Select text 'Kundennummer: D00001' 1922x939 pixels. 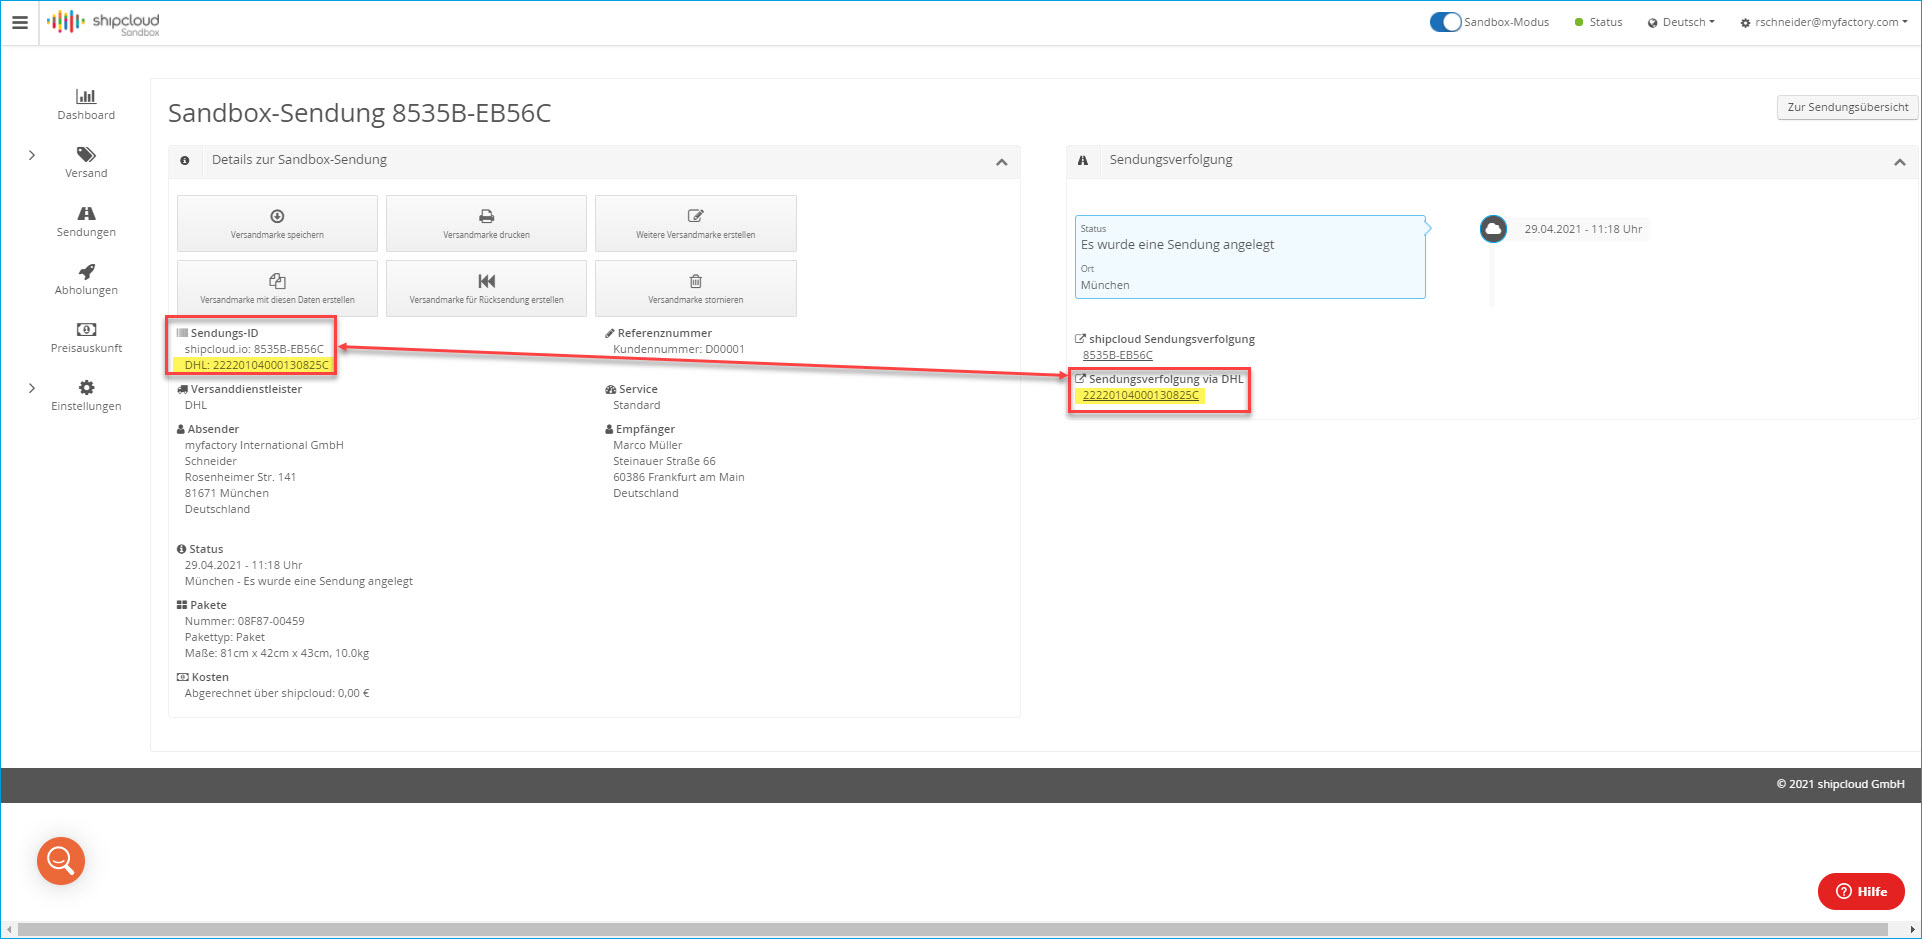tap(679, 349)
